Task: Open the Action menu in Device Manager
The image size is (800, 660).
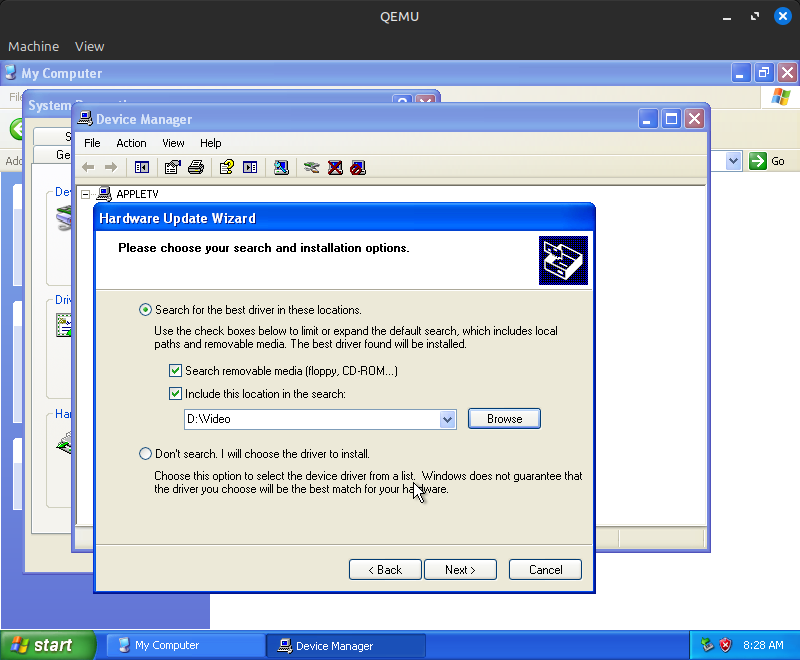Action: (x=131, y=143)
